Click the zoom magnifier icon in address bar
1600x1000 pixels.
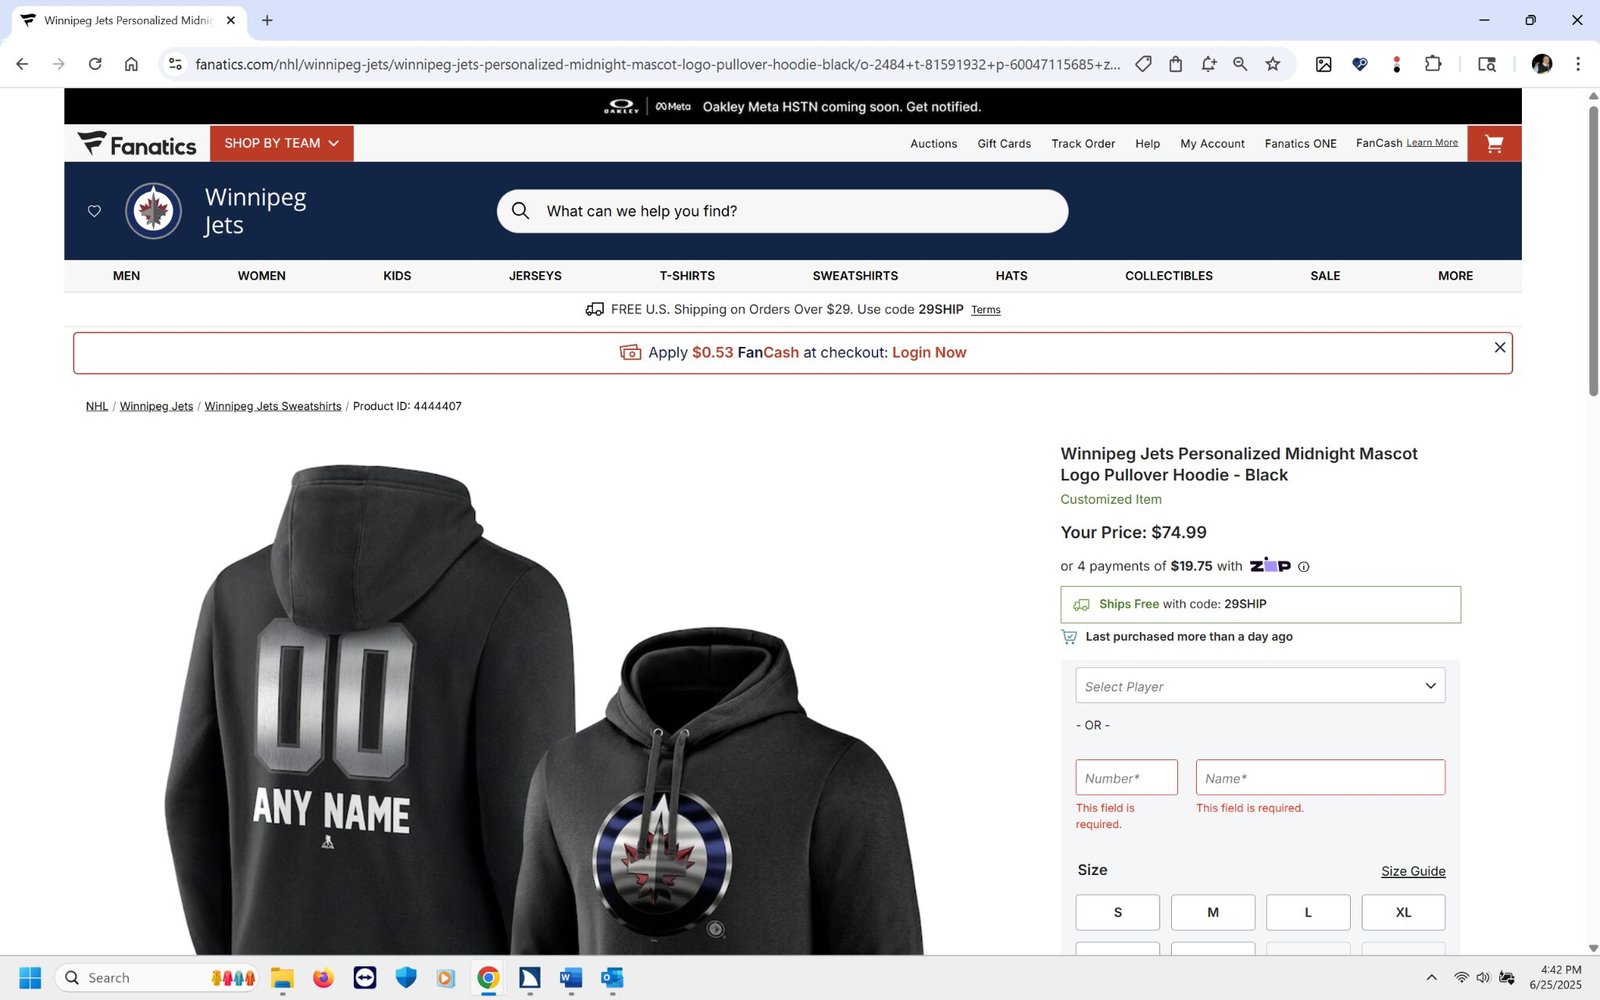(1240, 64)
